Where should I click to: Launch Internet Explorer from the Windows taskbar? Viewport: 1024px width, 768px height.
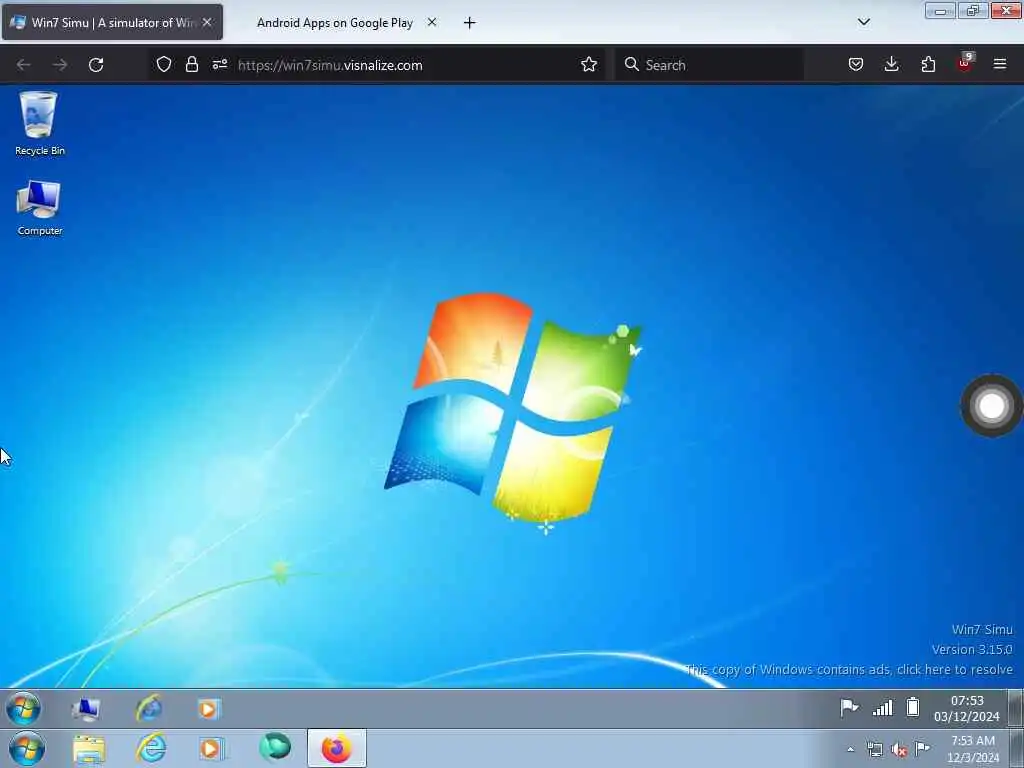(152, 748)
